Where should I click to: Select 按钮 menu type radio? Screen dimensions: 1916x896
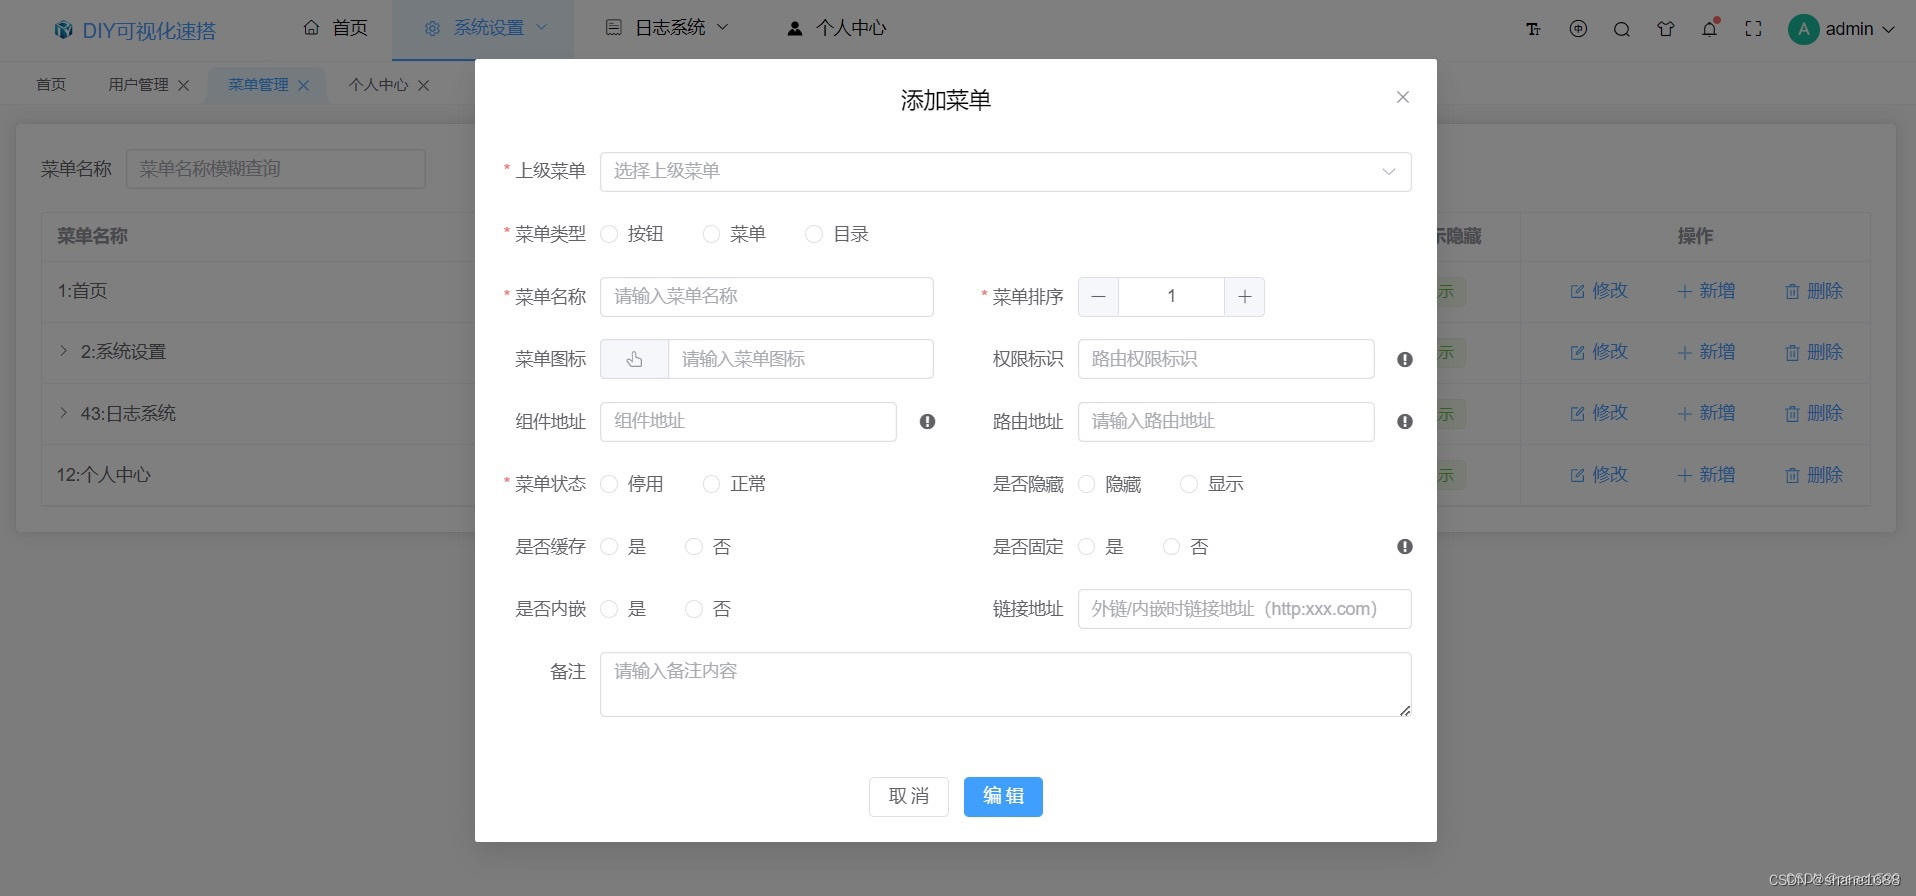tap(609, 234)
